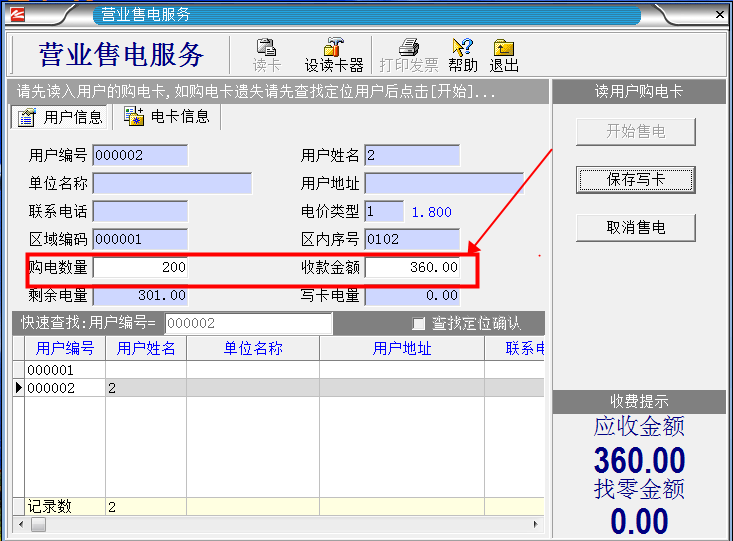Switch to the 用户信息 tab
Viewport: 733px width, 541px height.
coord(61,117)
